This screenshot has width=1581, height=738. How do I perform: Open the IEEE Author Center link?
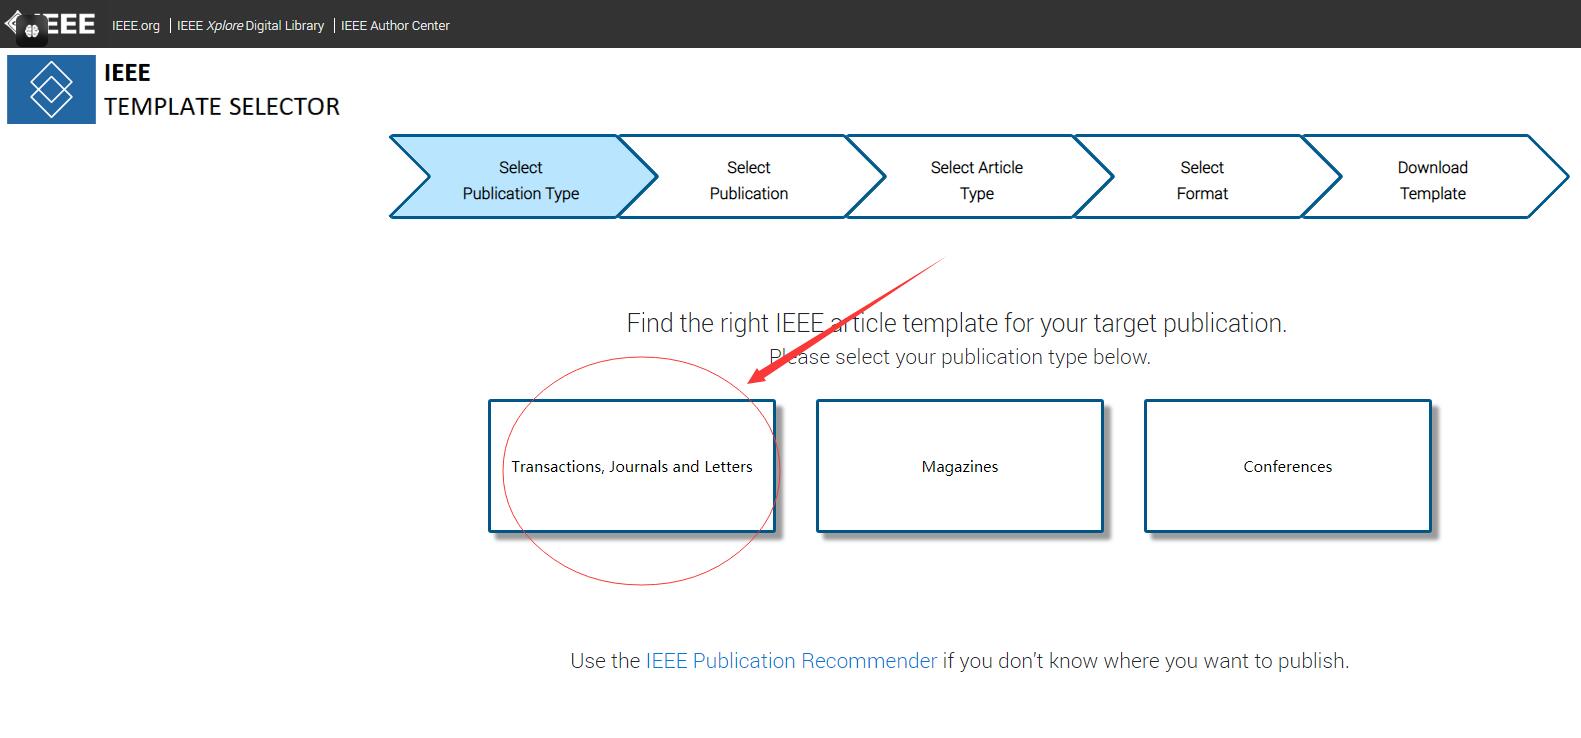pyautogui.click(x=395, y=26)
